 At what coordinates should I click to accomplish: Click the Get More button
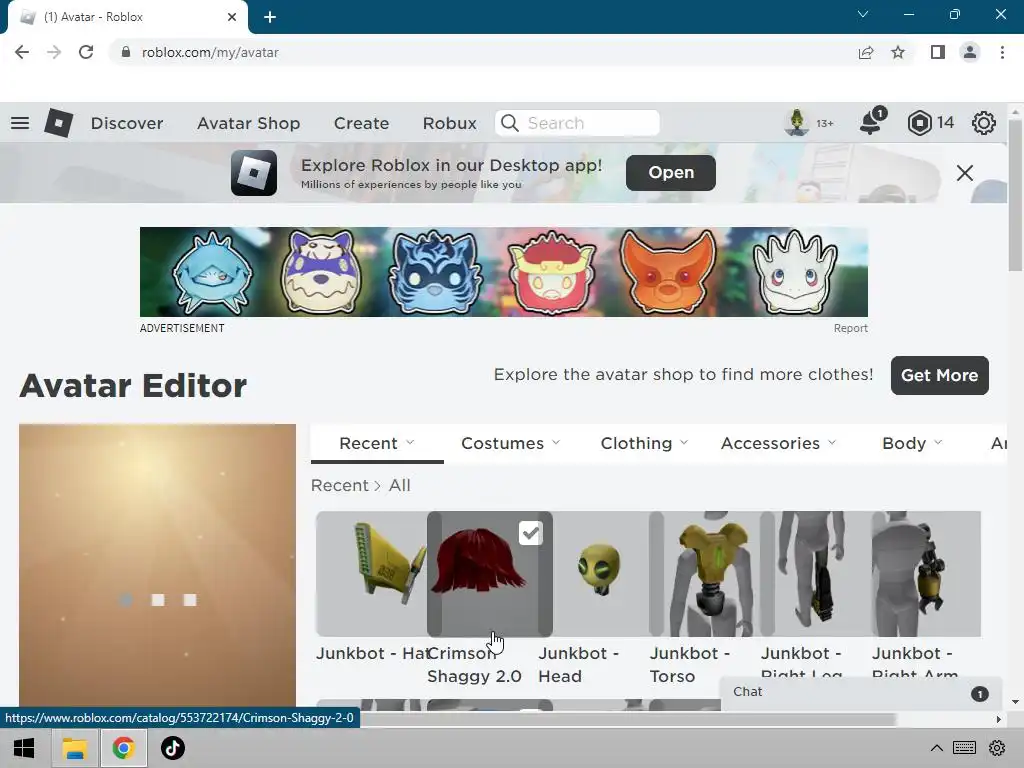940,375
